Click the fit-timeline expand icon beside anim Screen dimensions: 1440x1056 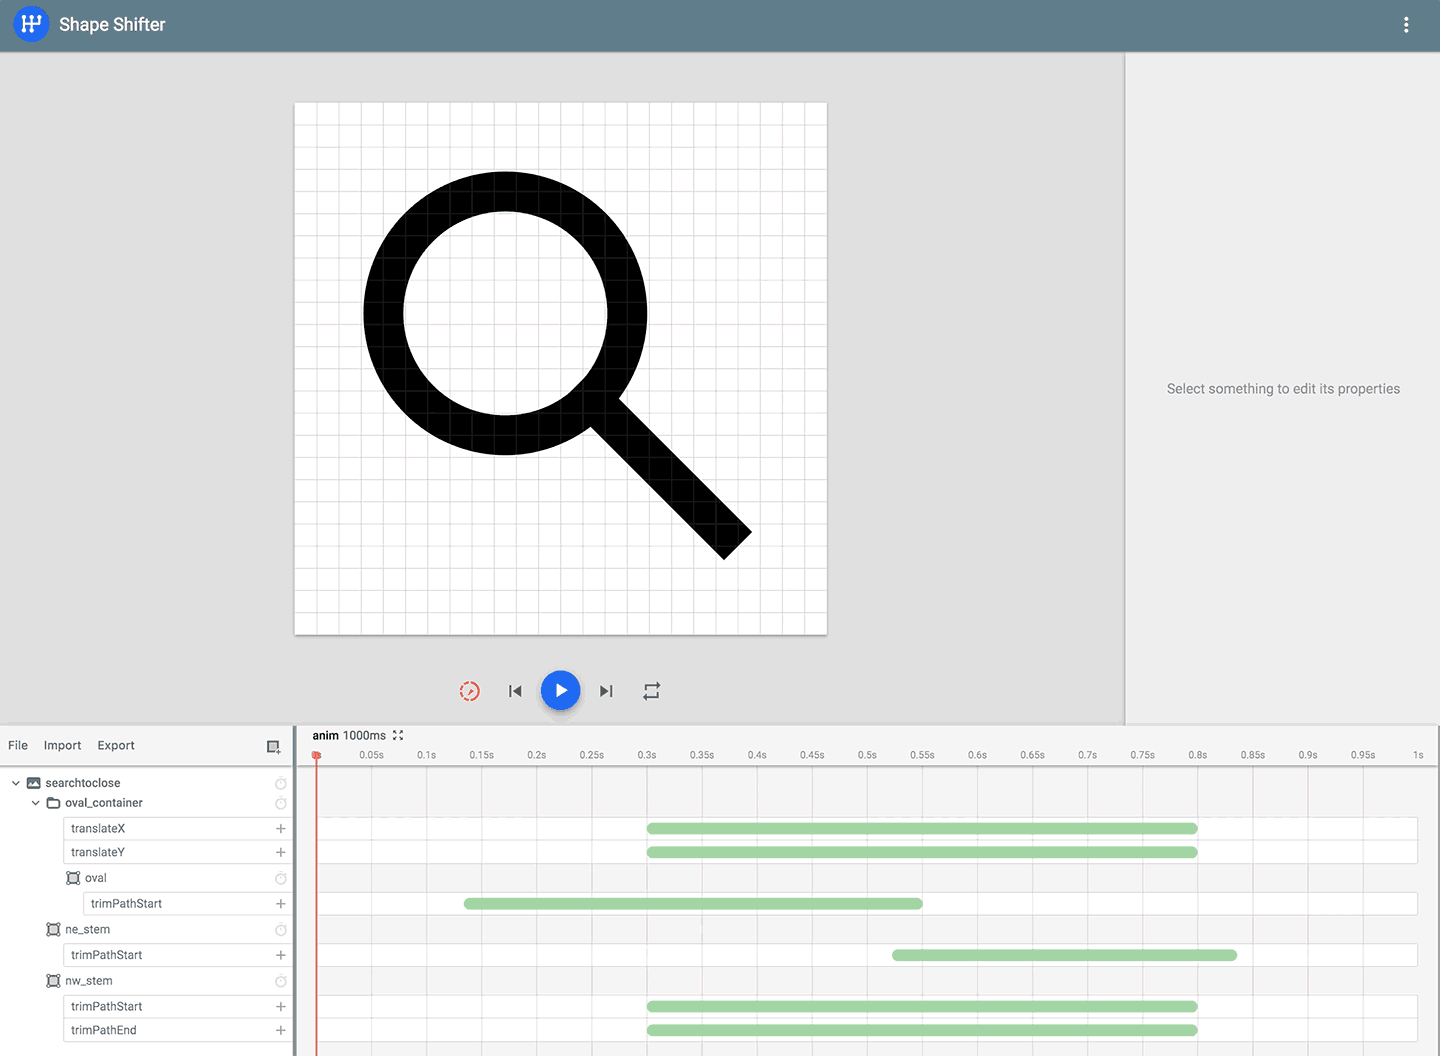pyautogui.click(x=398, y=735)
